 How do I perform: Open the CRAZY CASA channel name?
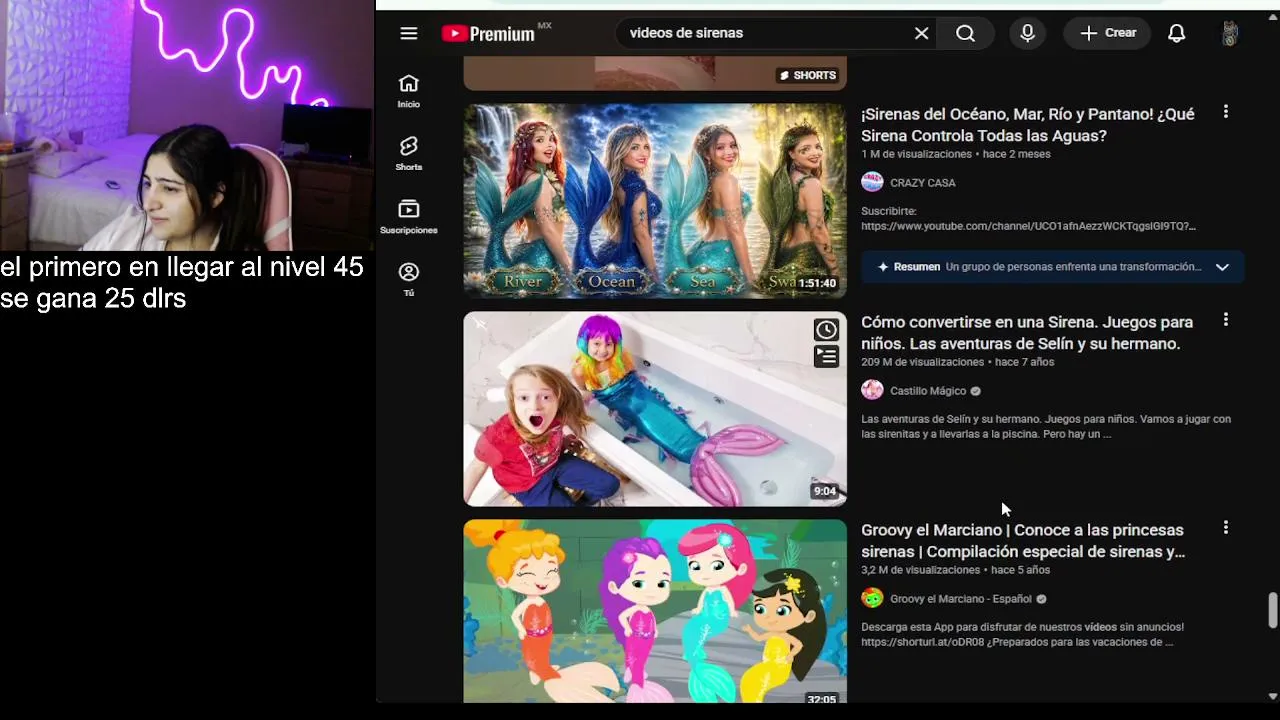tap(923, 183)
